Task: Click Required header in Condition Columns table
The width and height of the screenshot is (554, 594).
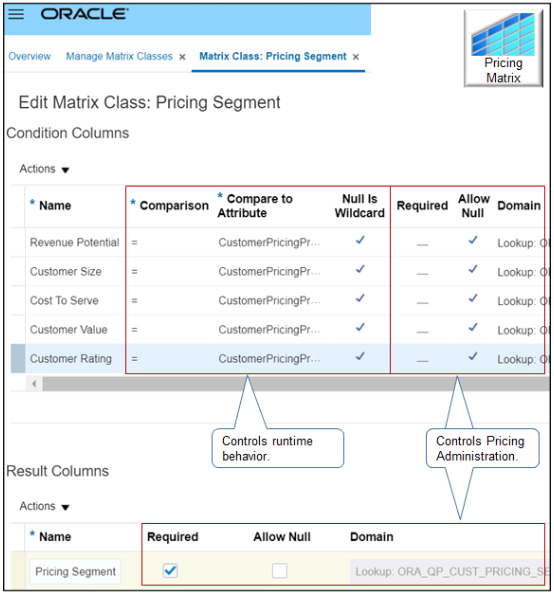Action: (x=422, y=206)
